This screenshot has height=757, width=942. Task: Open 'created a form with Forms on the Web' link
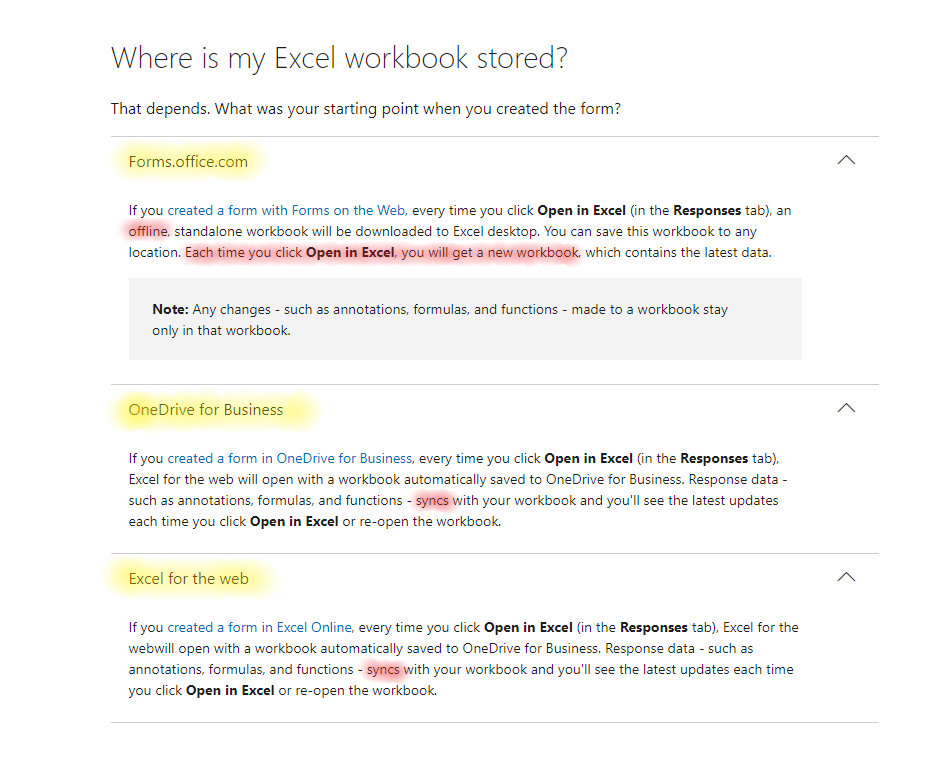pos(286,210)
